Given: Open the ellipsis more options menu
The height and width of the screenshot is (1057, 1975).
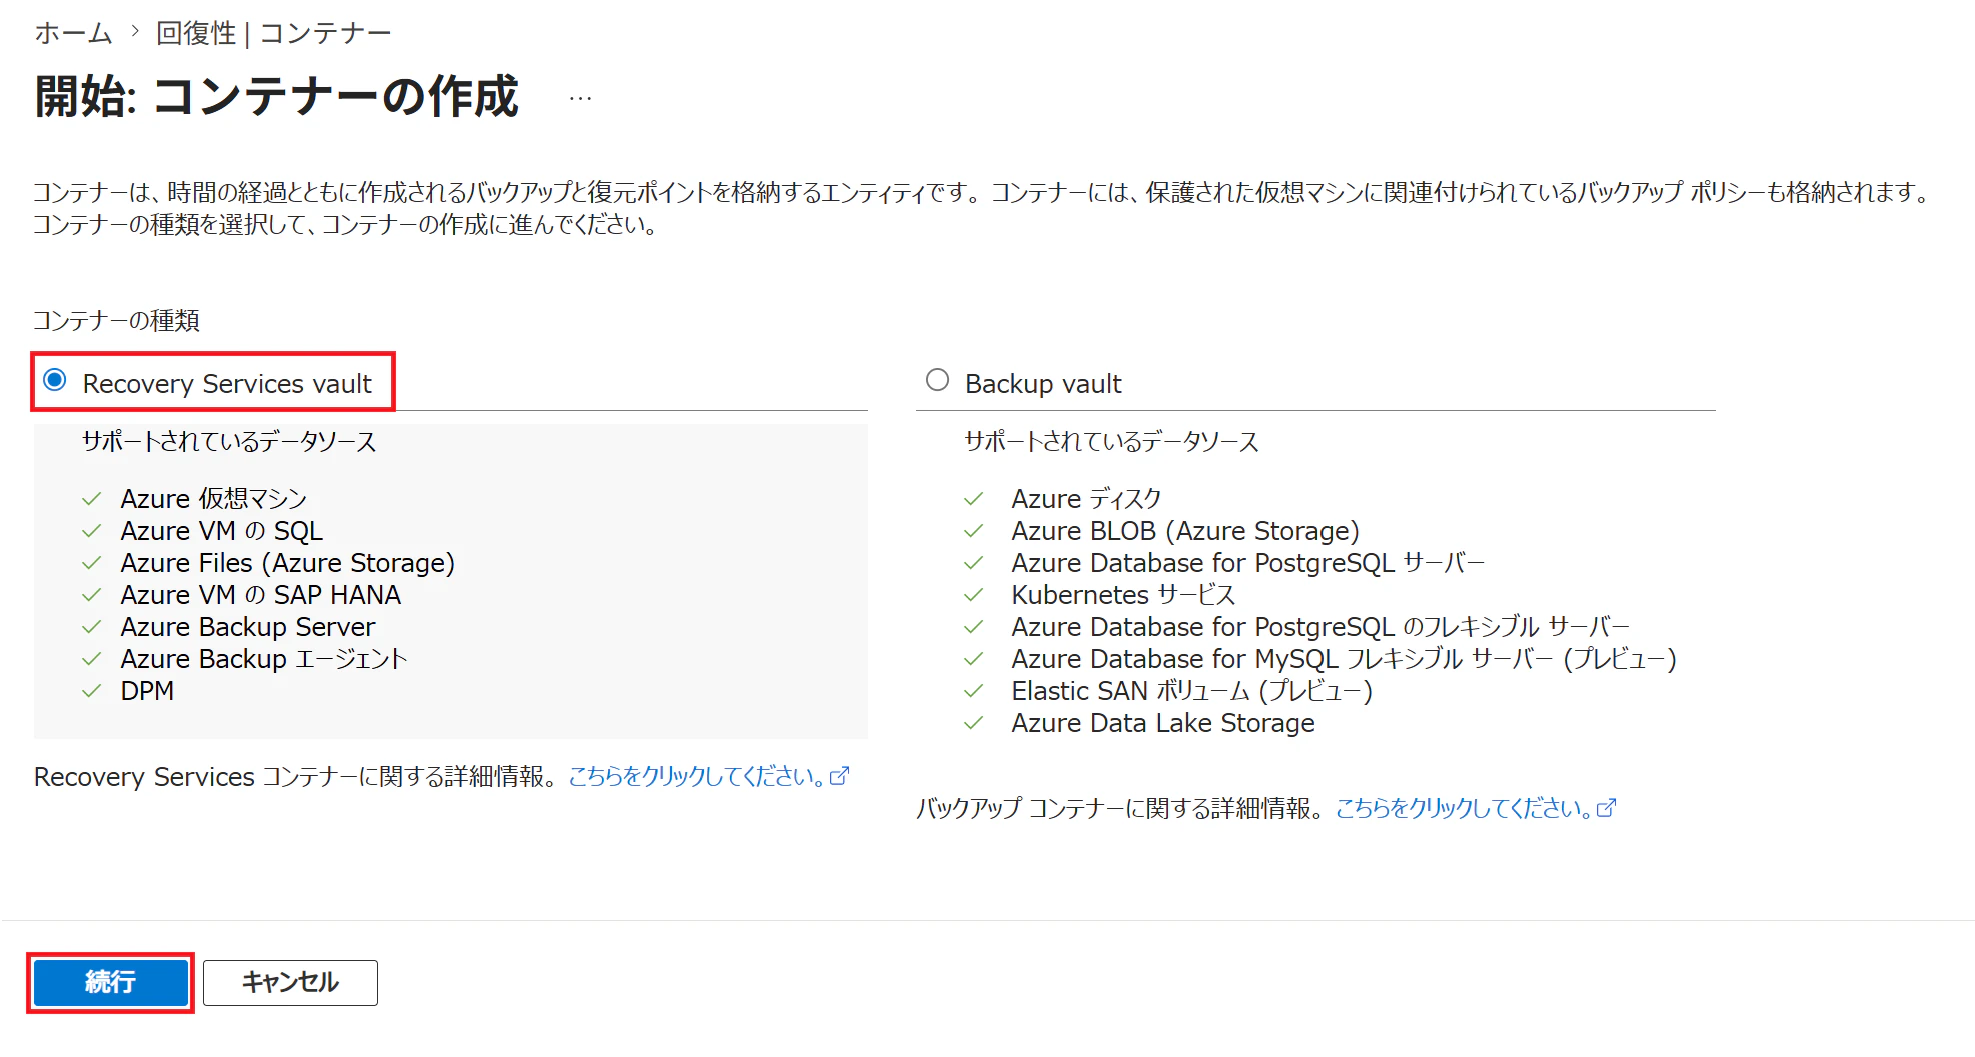Looking at the screenshot, I should tap(580, 98).
